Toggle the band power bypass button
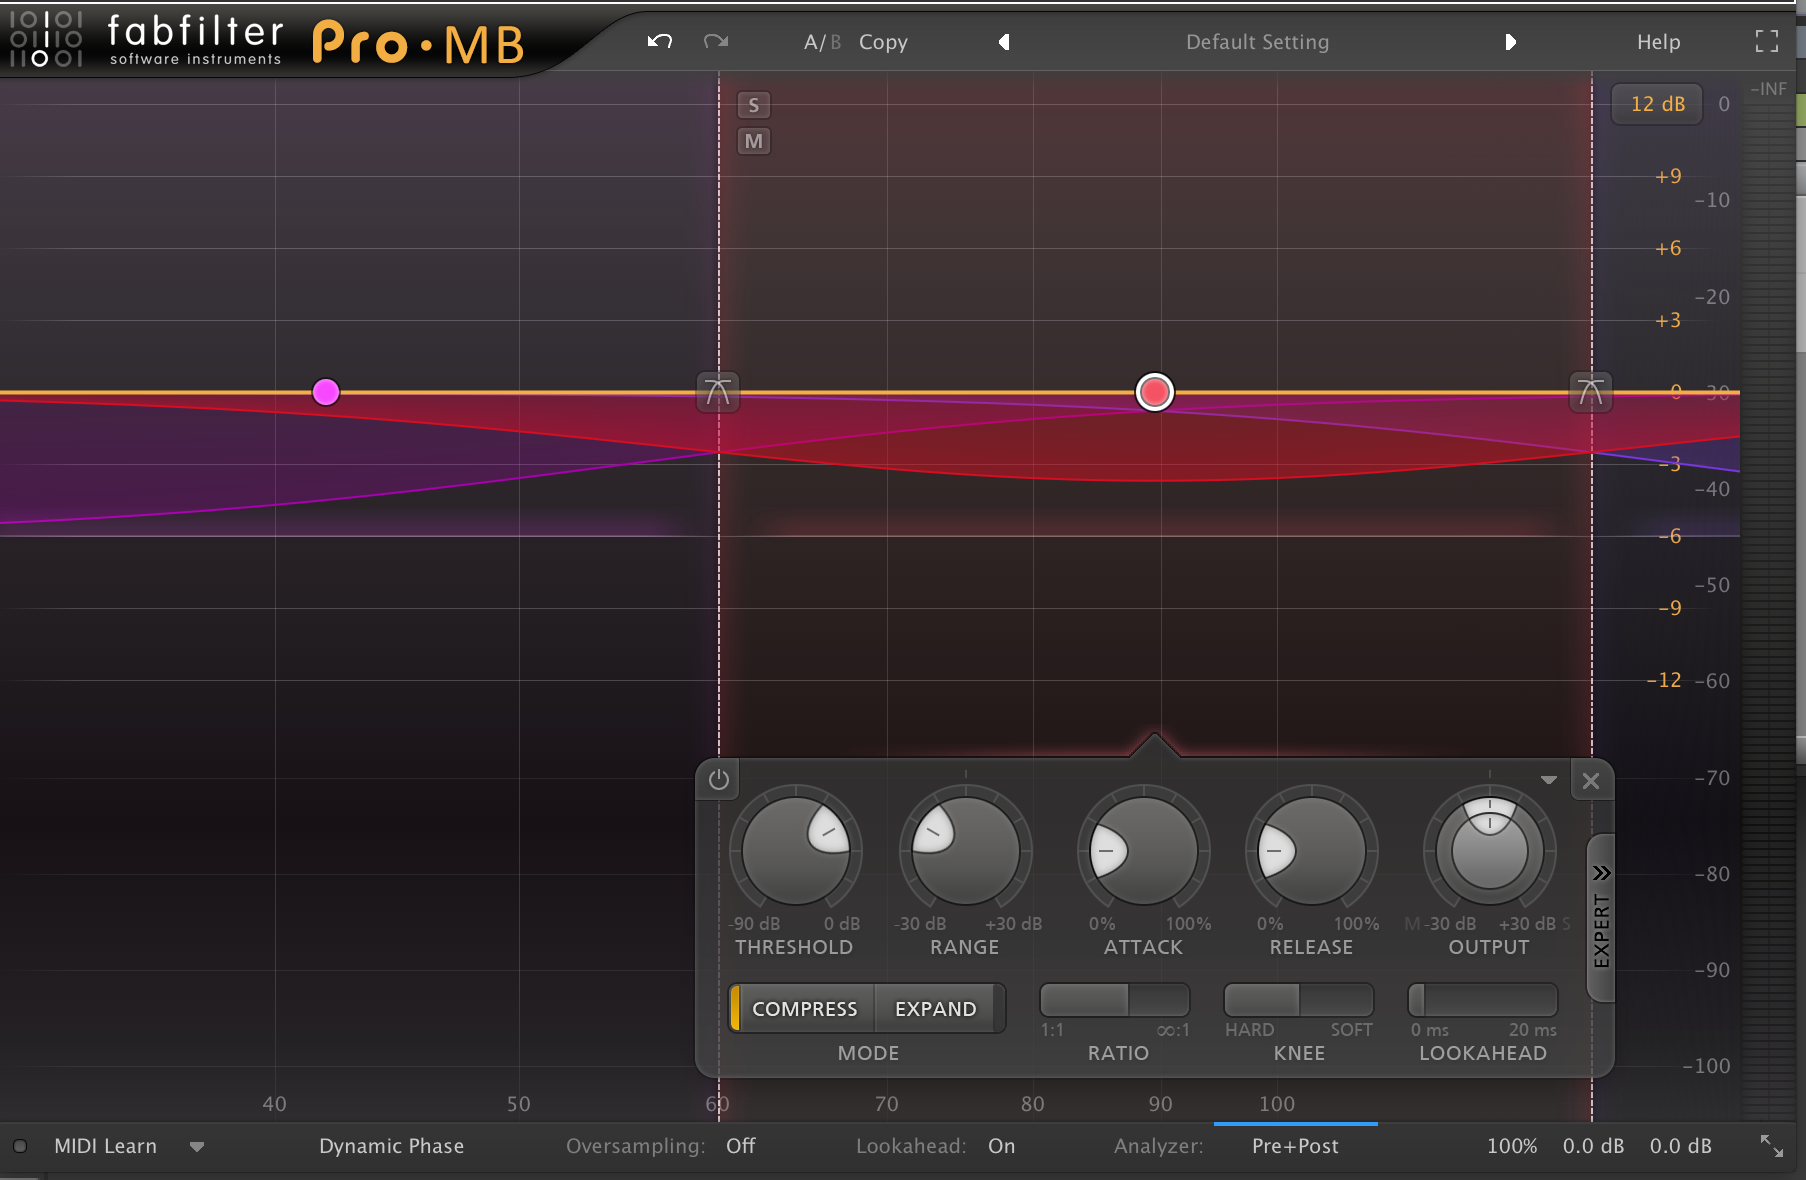The width and height of the screenshot is (1806, 1180). (x=719, y=780)
